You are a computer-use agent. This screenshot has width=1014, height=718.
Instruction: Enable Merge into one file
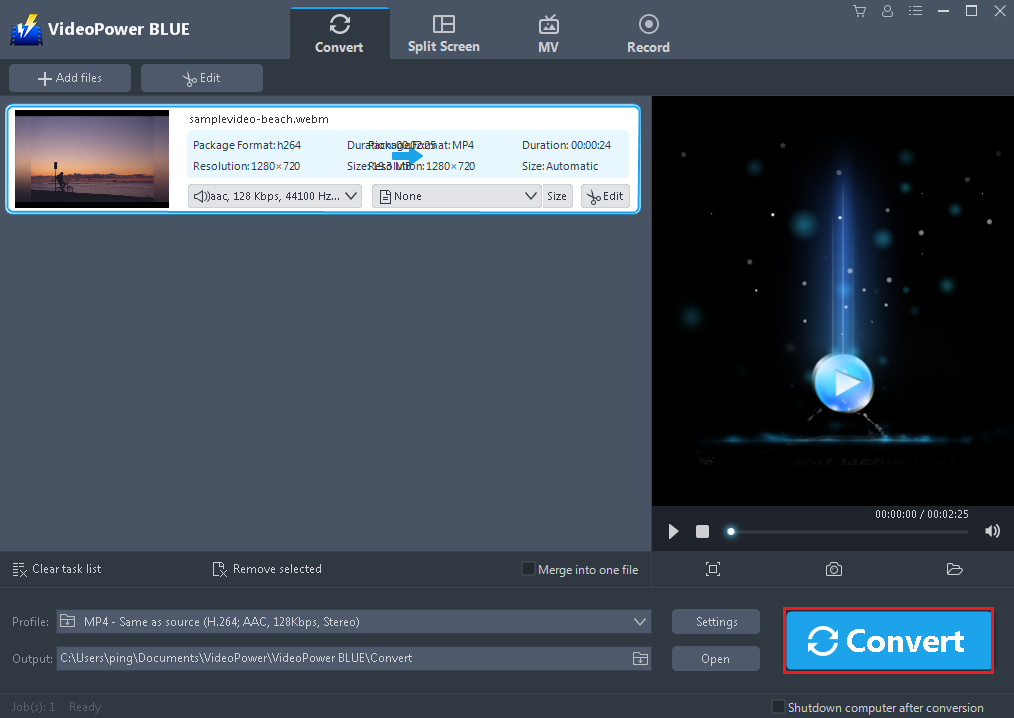527,568
